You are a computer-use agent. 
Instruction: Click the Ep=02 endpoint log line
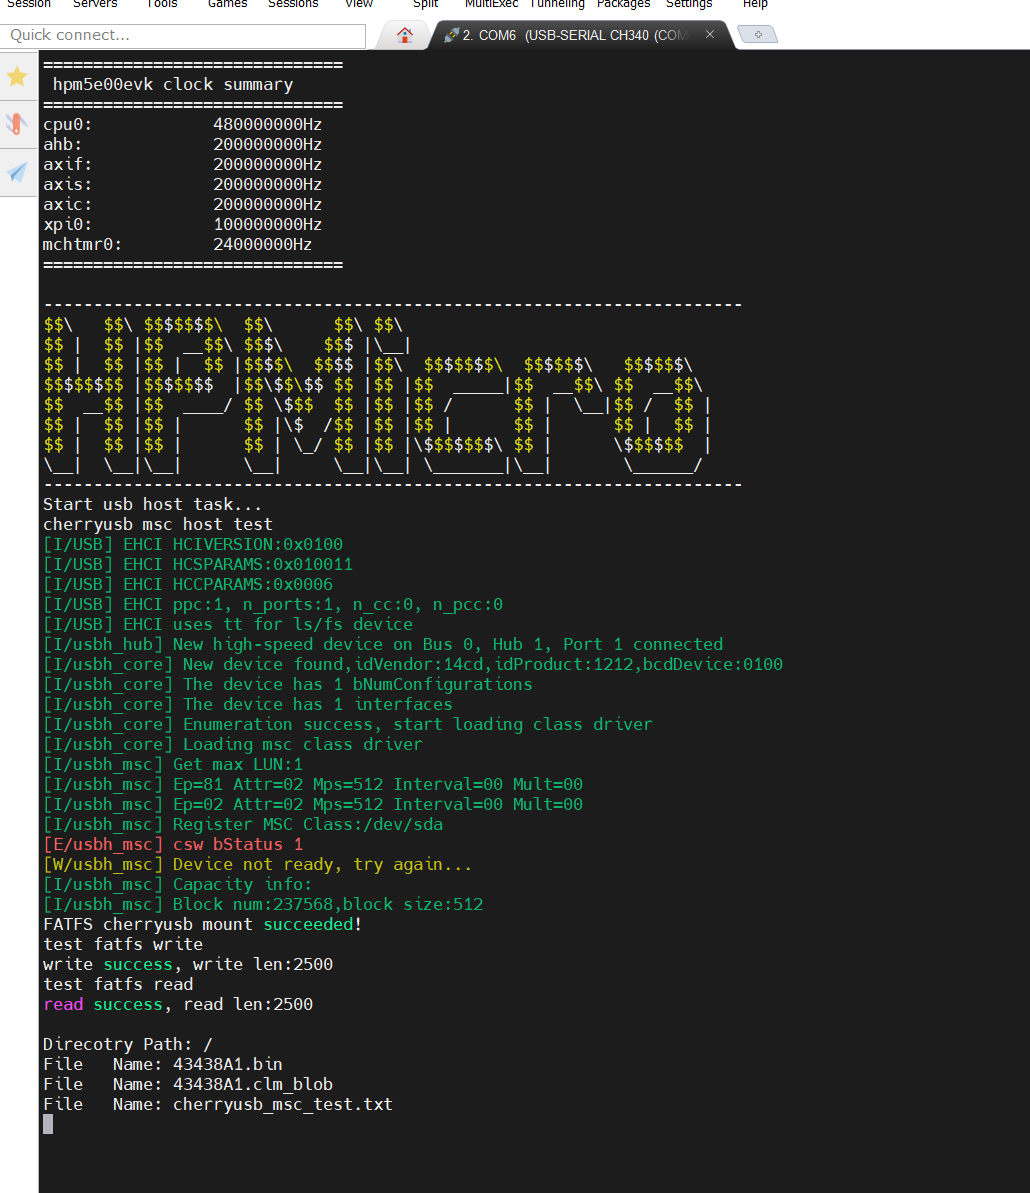coord(313,804)
